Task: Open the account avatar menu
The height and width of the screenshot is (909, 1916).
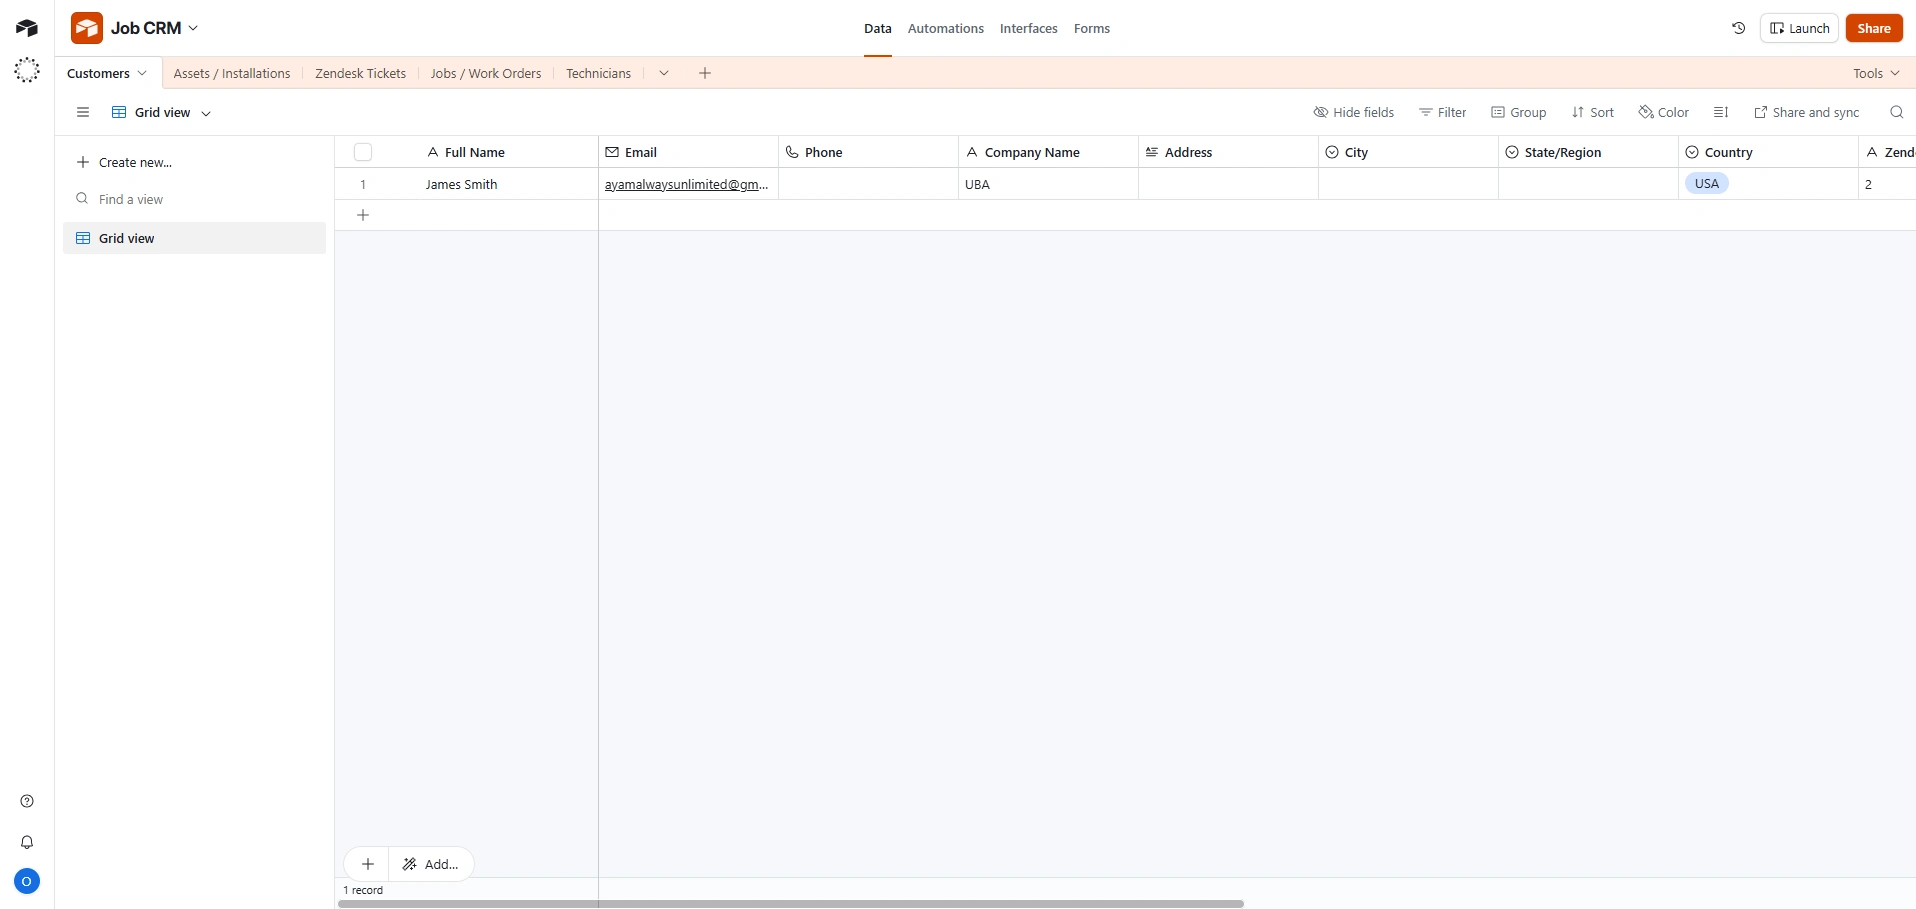Action: (27, 881)
